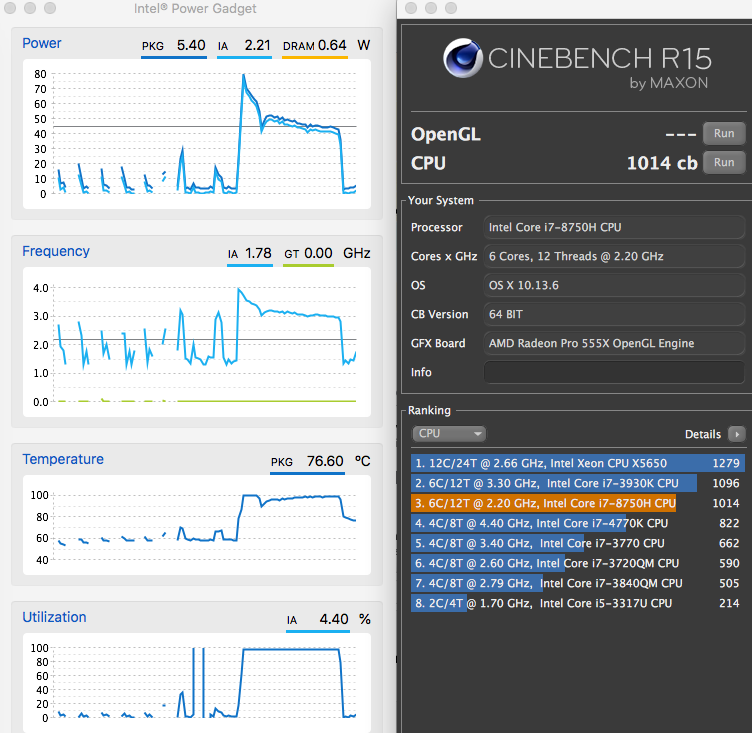Click the OS X 10.13.6 field
752x733 pixels.
[x=614, y=285]
